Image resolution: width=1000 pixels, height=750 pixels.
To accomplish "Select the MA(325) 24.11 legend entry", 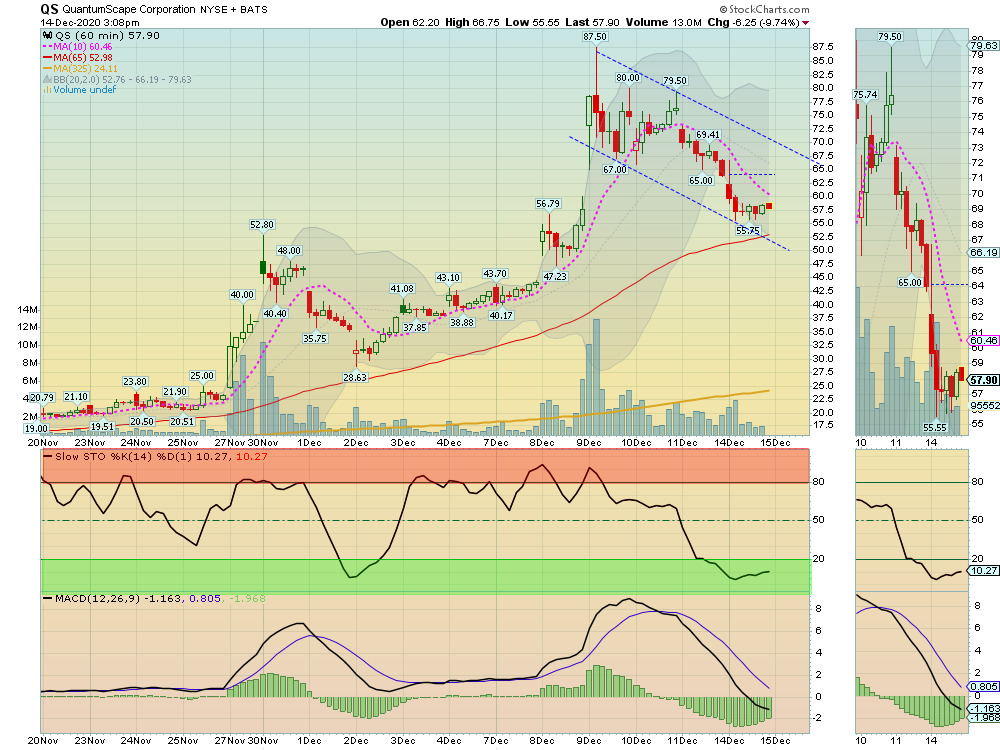I will click(x=80, y=68).
